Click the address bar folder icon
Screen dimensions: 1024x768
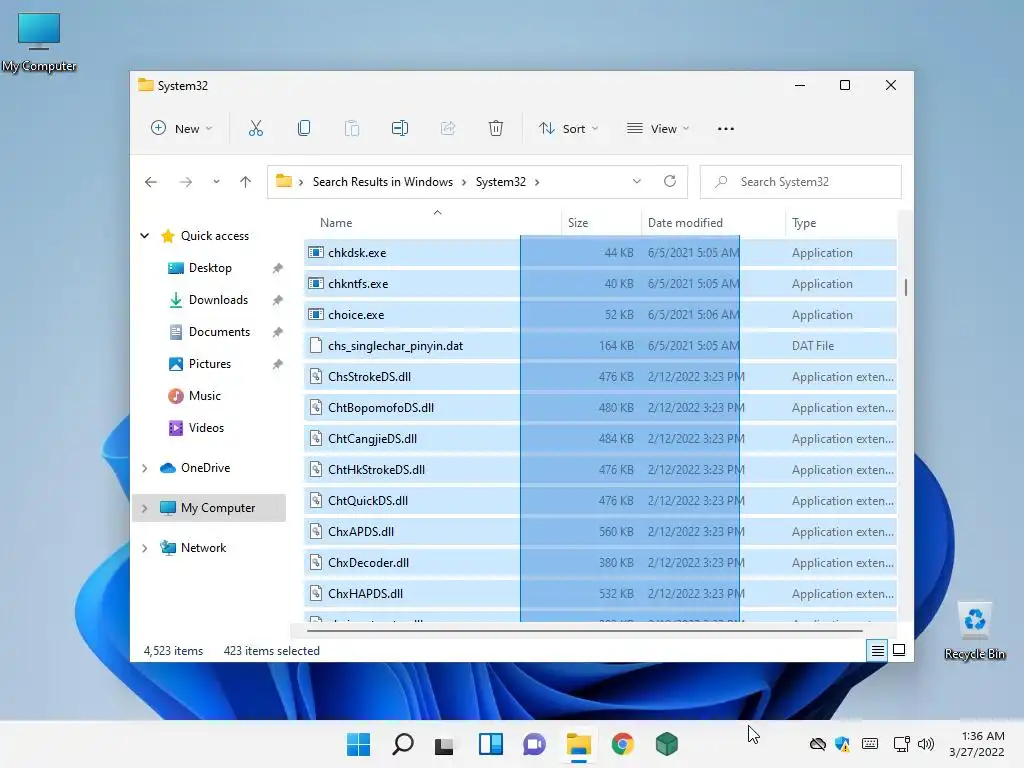283,182
